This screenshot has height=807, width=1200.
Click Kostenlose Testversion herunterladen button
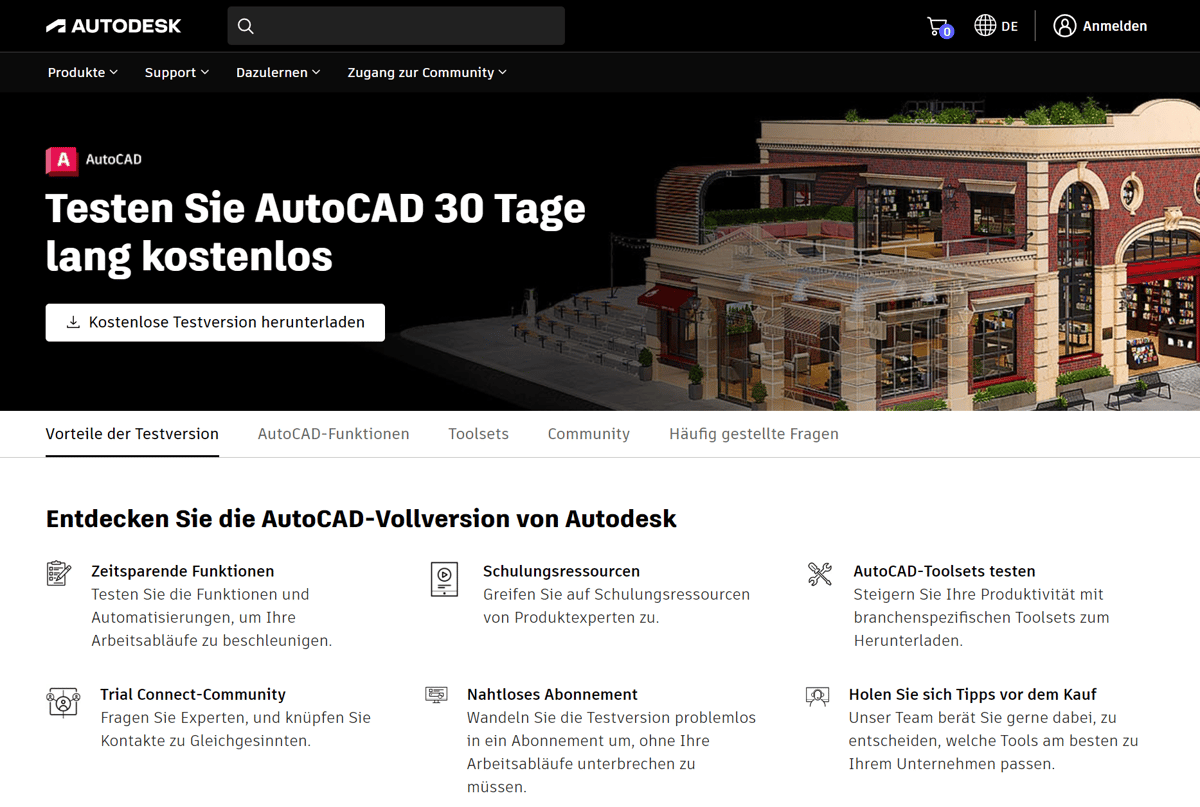pos(215,322)
